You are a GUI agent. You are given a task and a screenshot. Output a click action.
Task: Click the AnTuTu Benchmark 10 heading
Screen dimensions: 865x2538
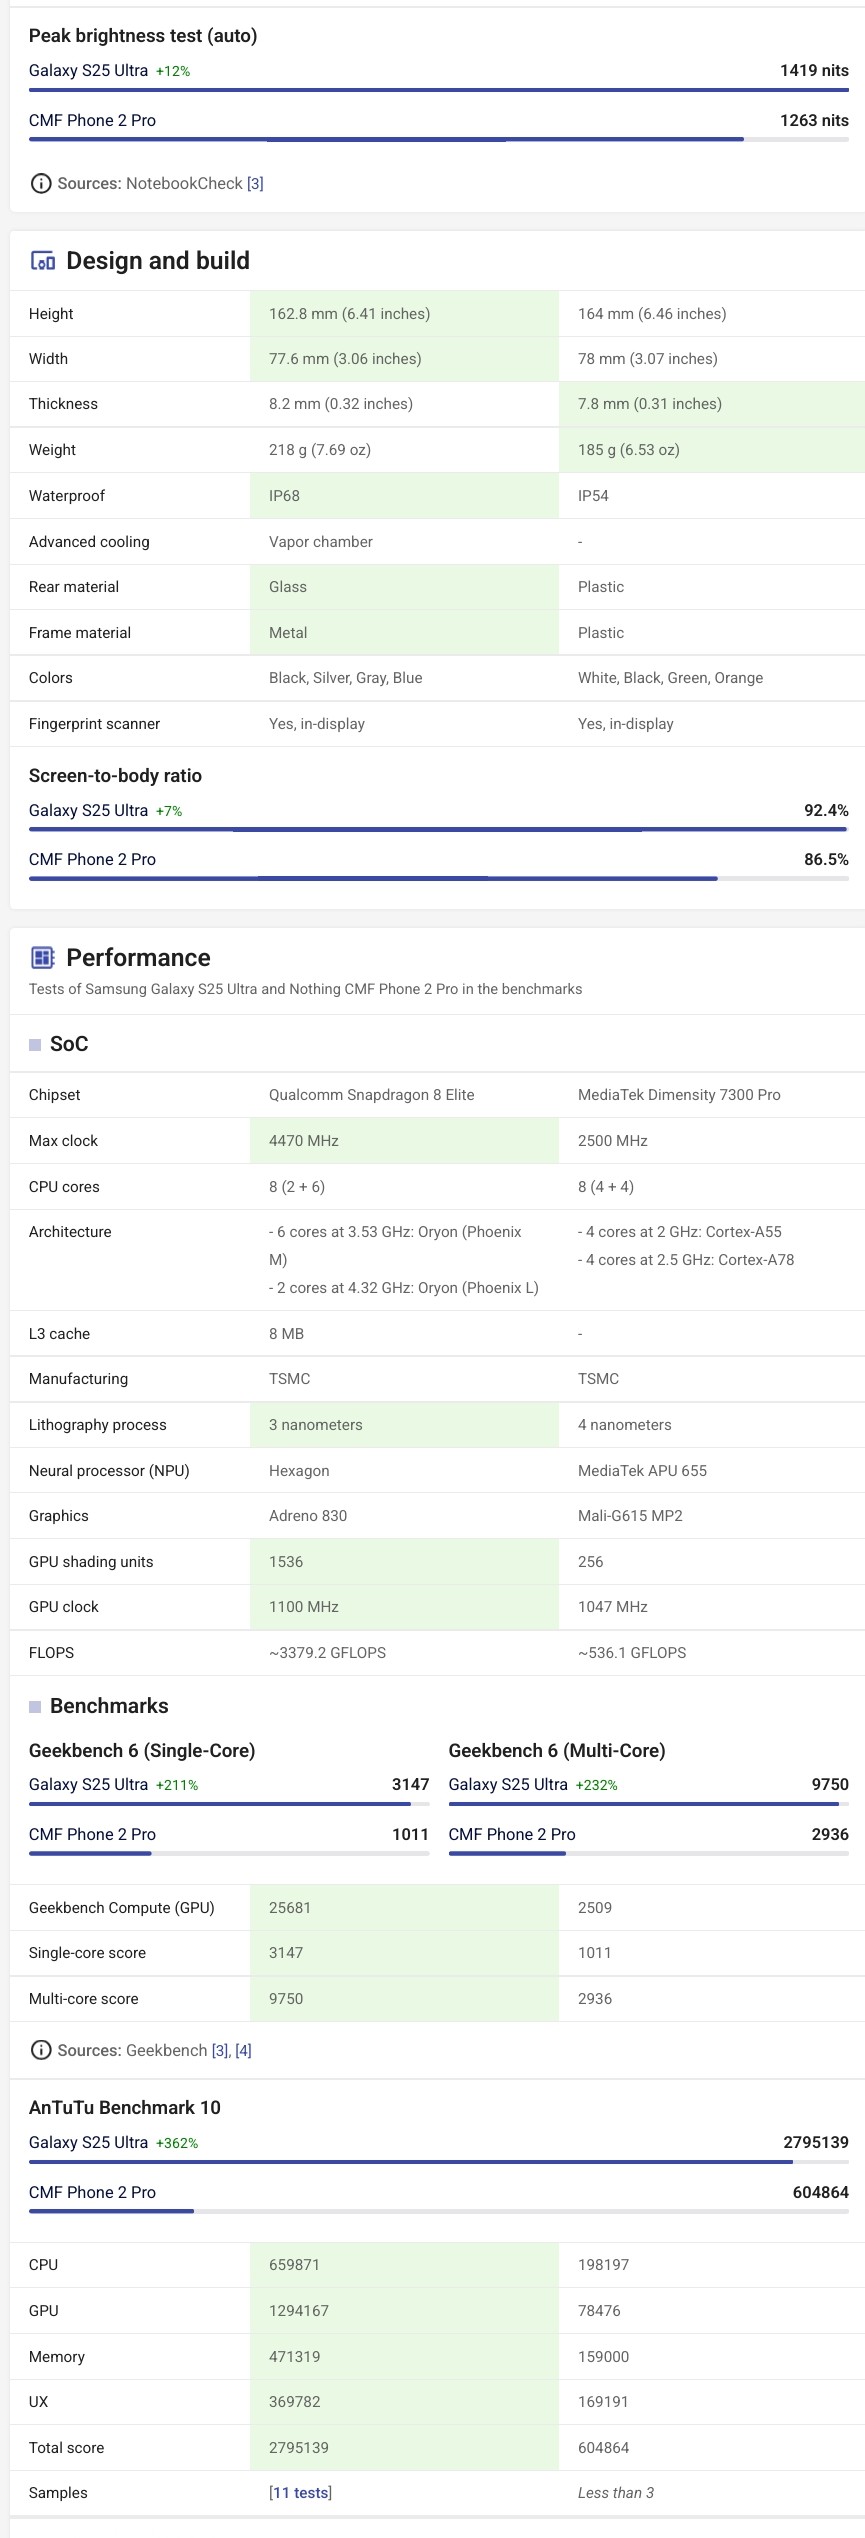coord(125,2108)
